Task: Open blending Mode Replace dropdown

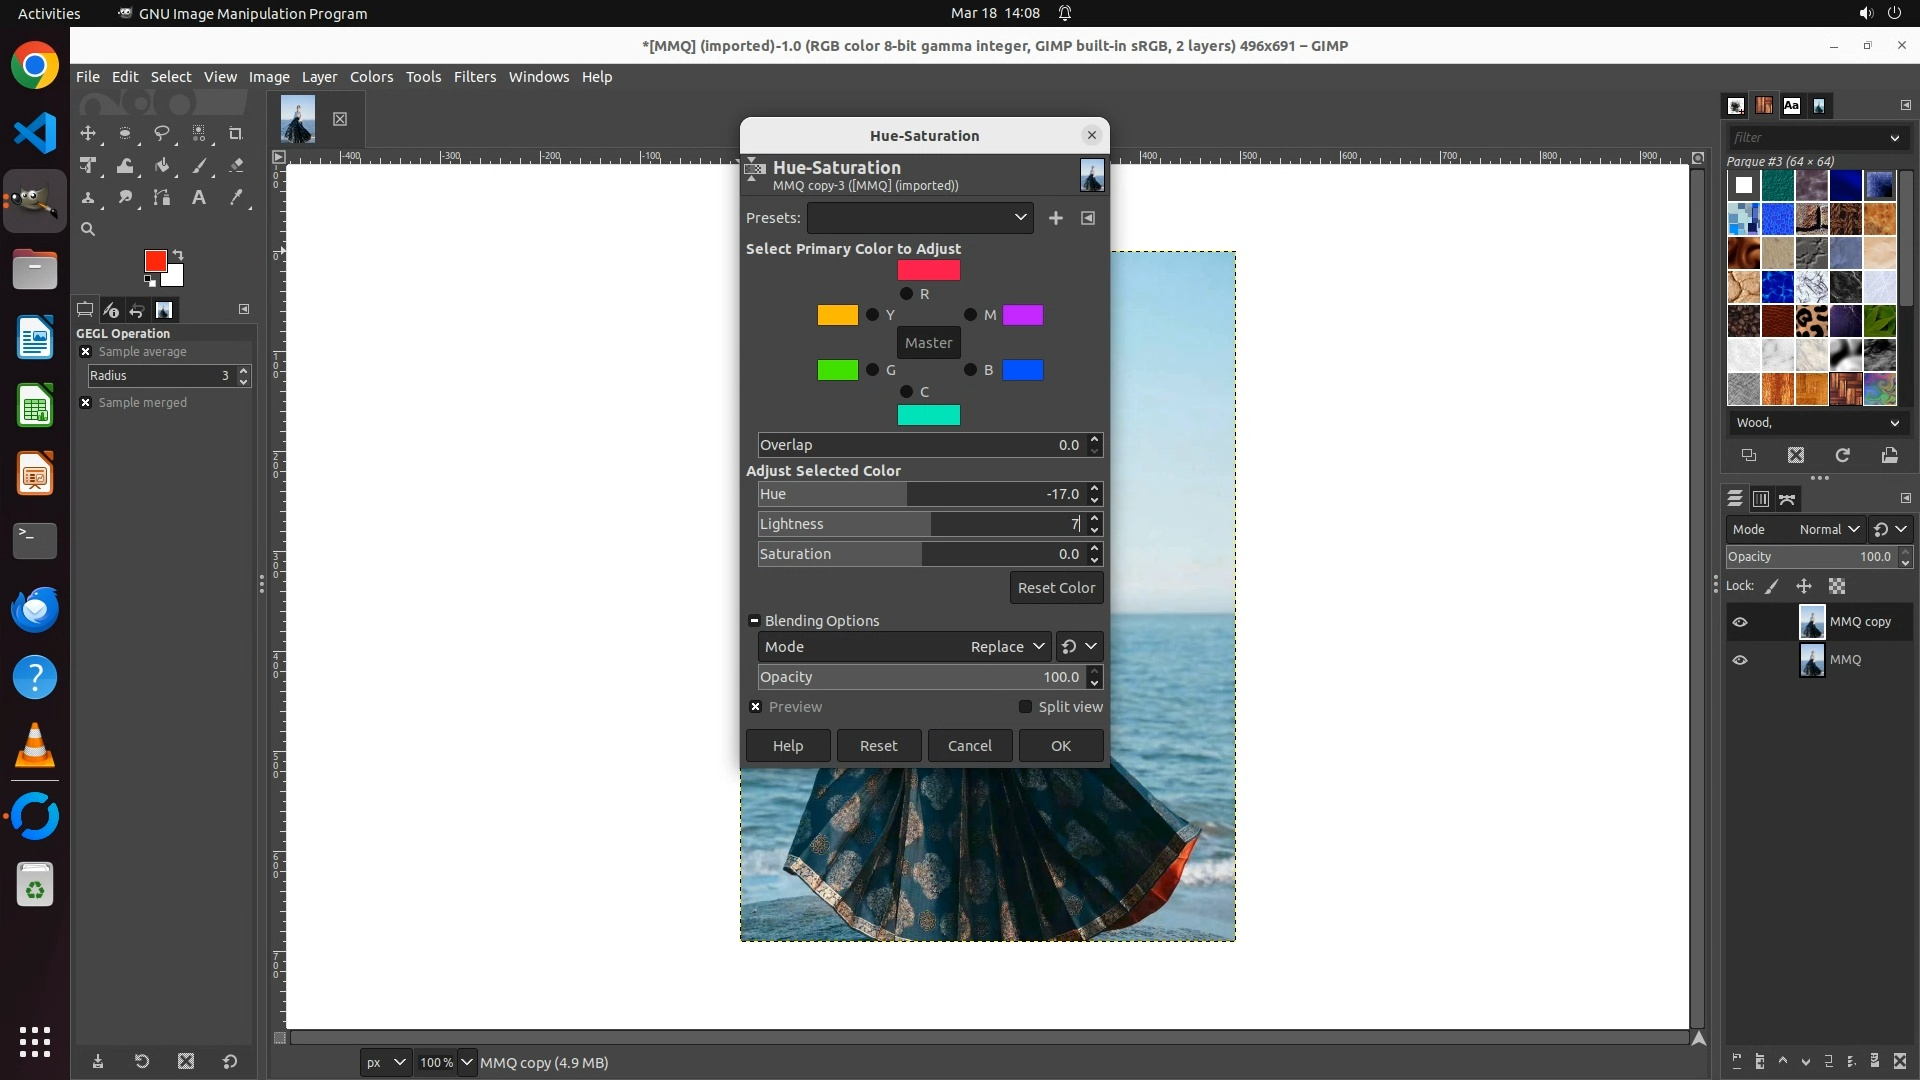Action: 1005,647
